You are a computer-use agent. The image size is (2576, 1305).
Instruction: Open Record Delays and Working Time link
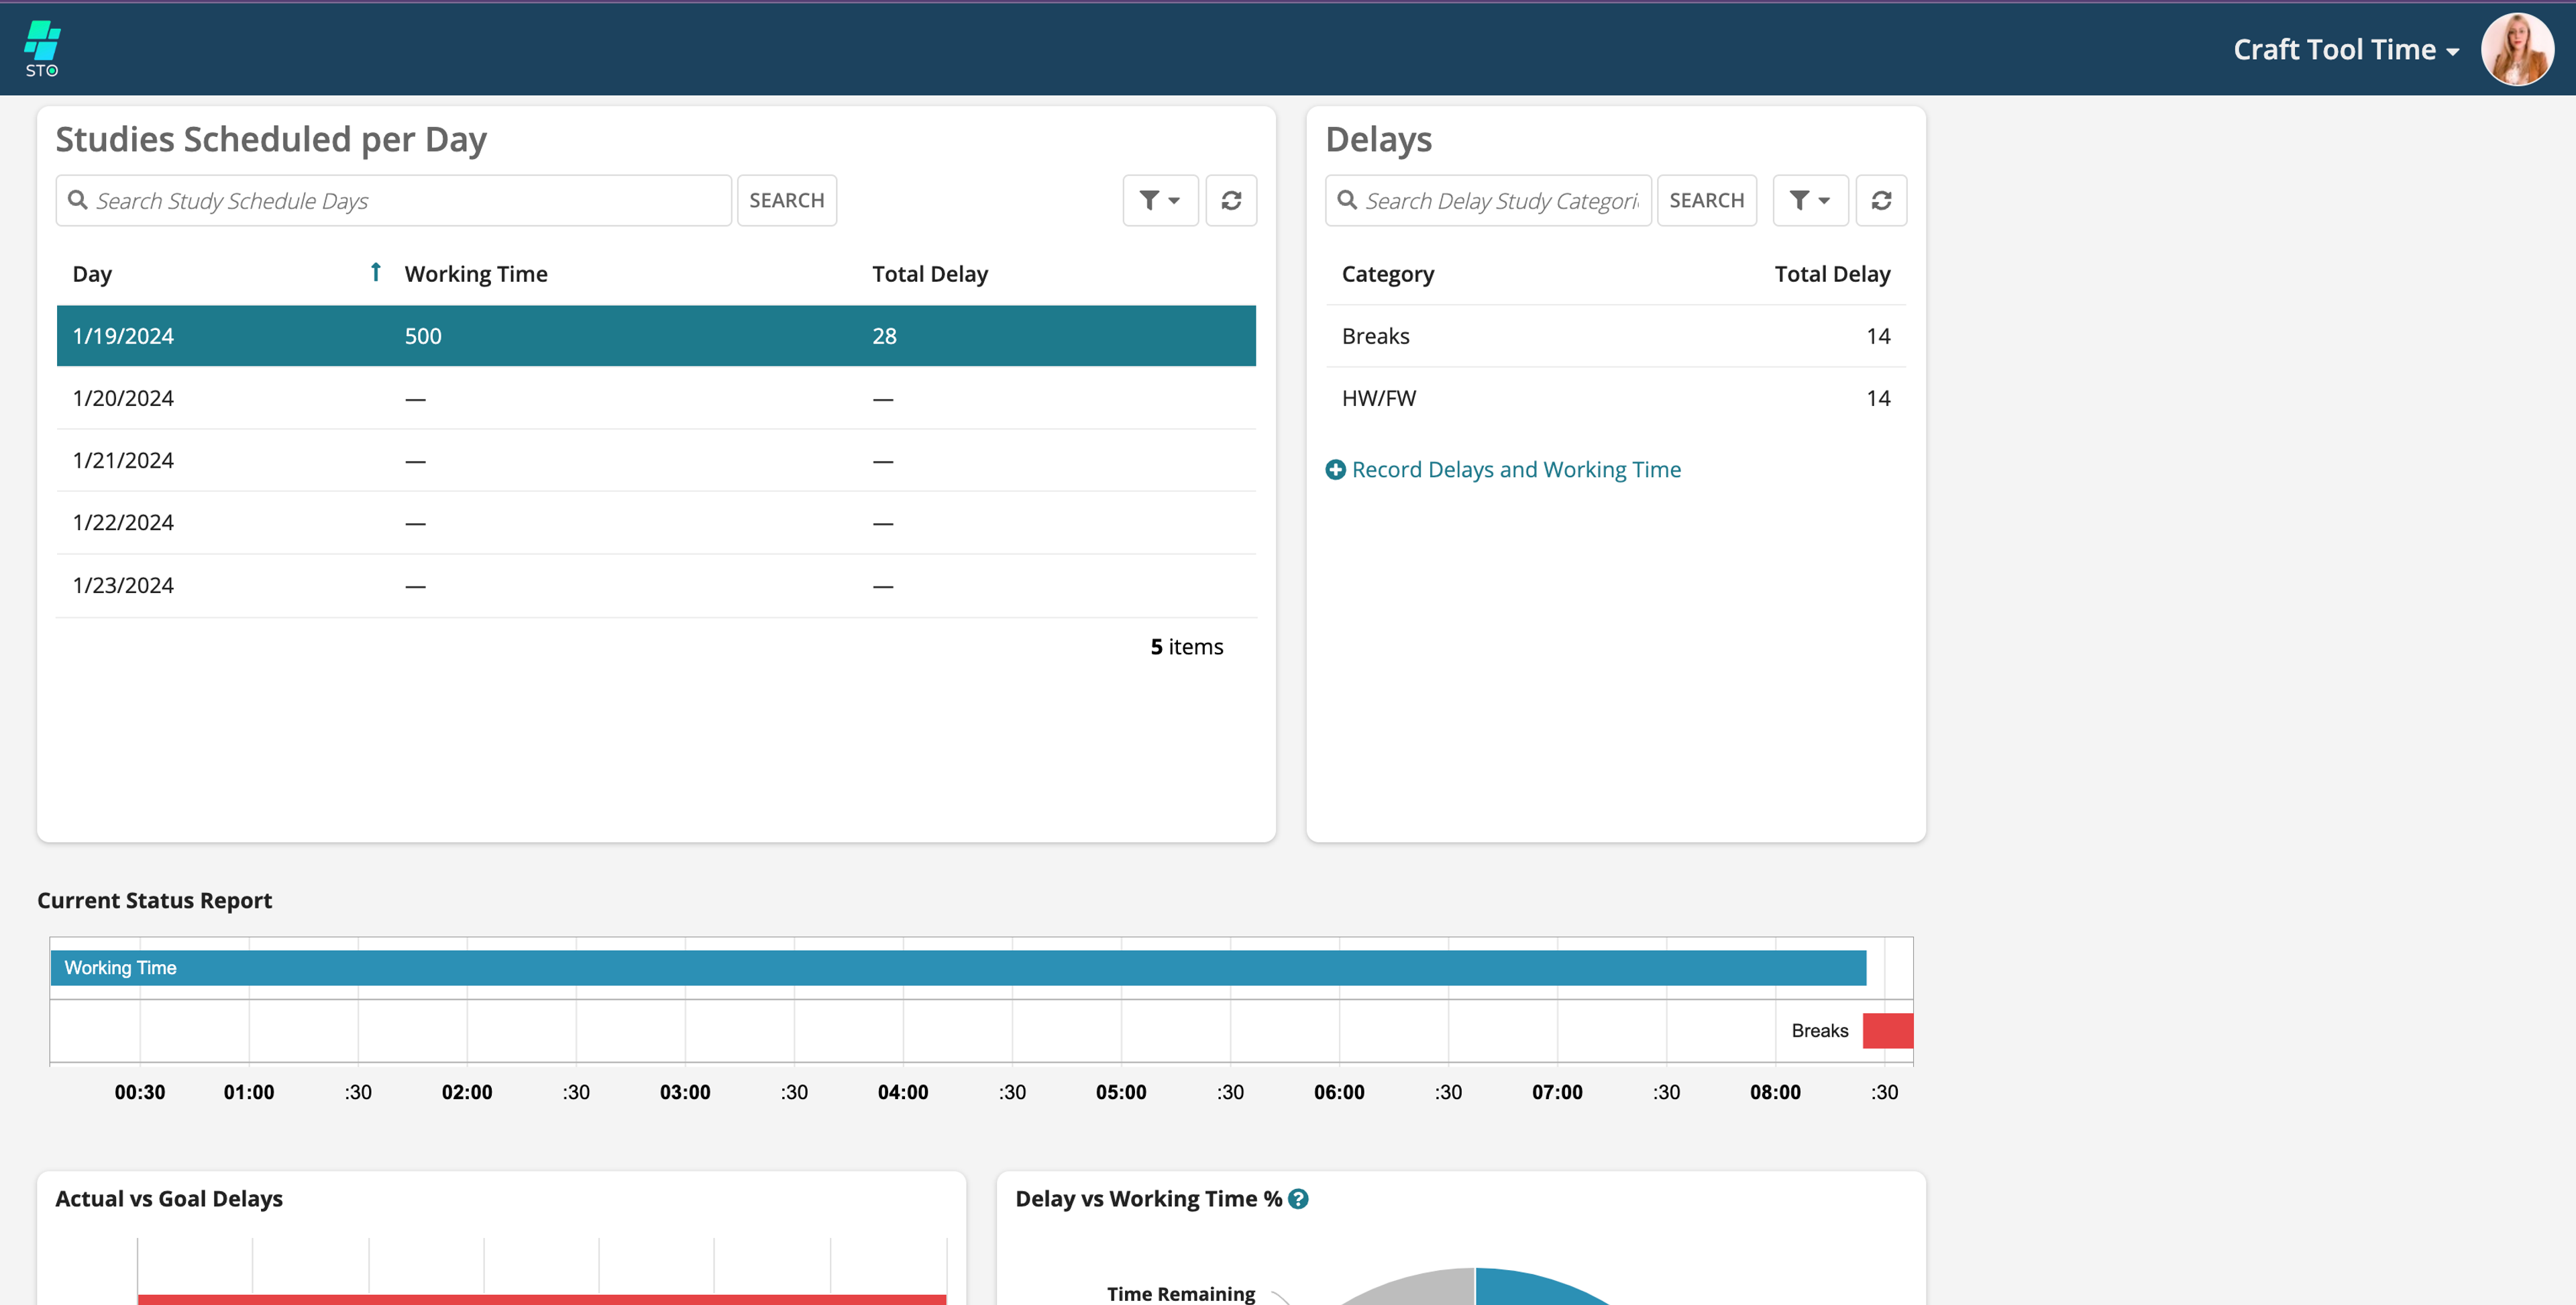click(x=1516, y=469)
